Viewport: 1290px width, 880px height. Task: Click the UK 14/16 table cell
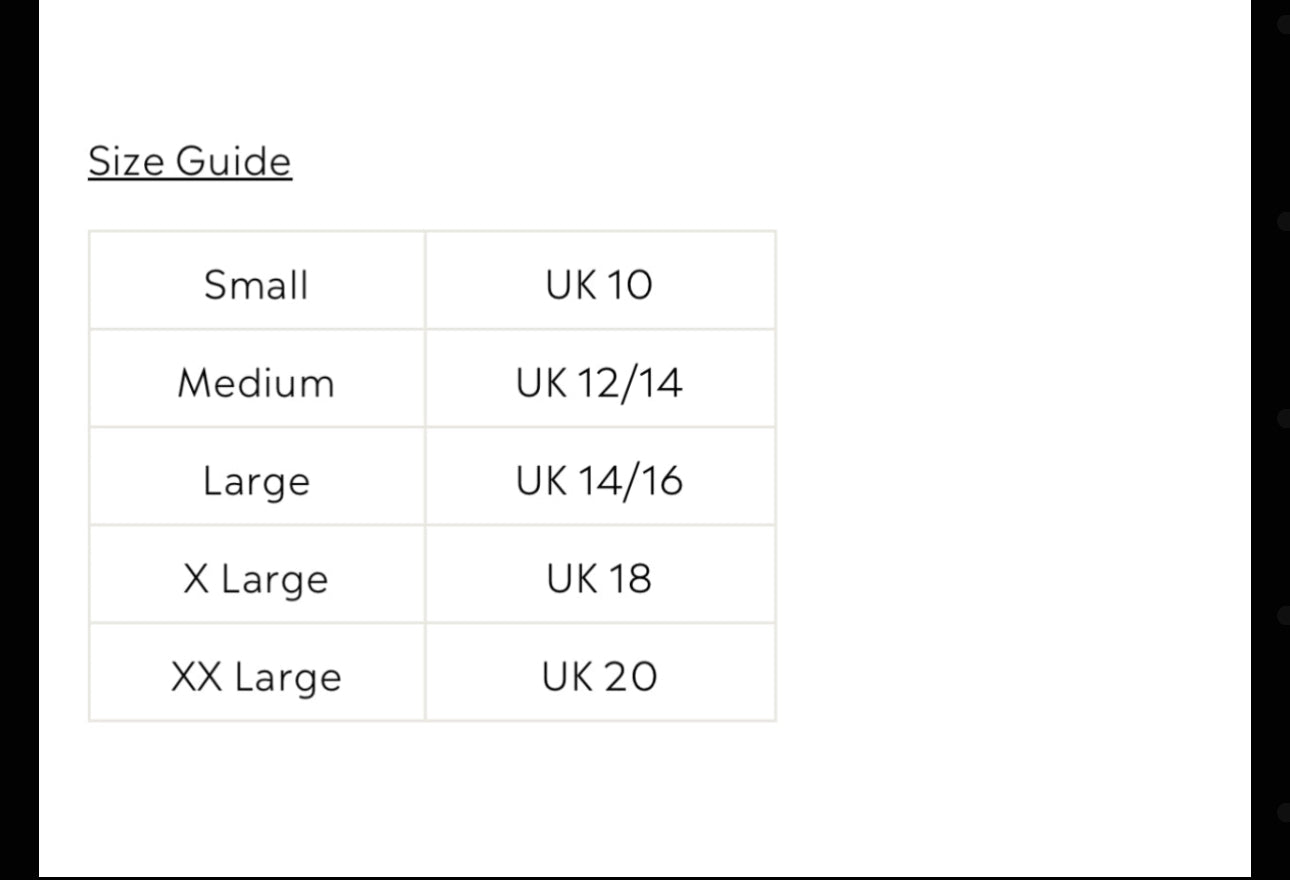pos(600,476)
